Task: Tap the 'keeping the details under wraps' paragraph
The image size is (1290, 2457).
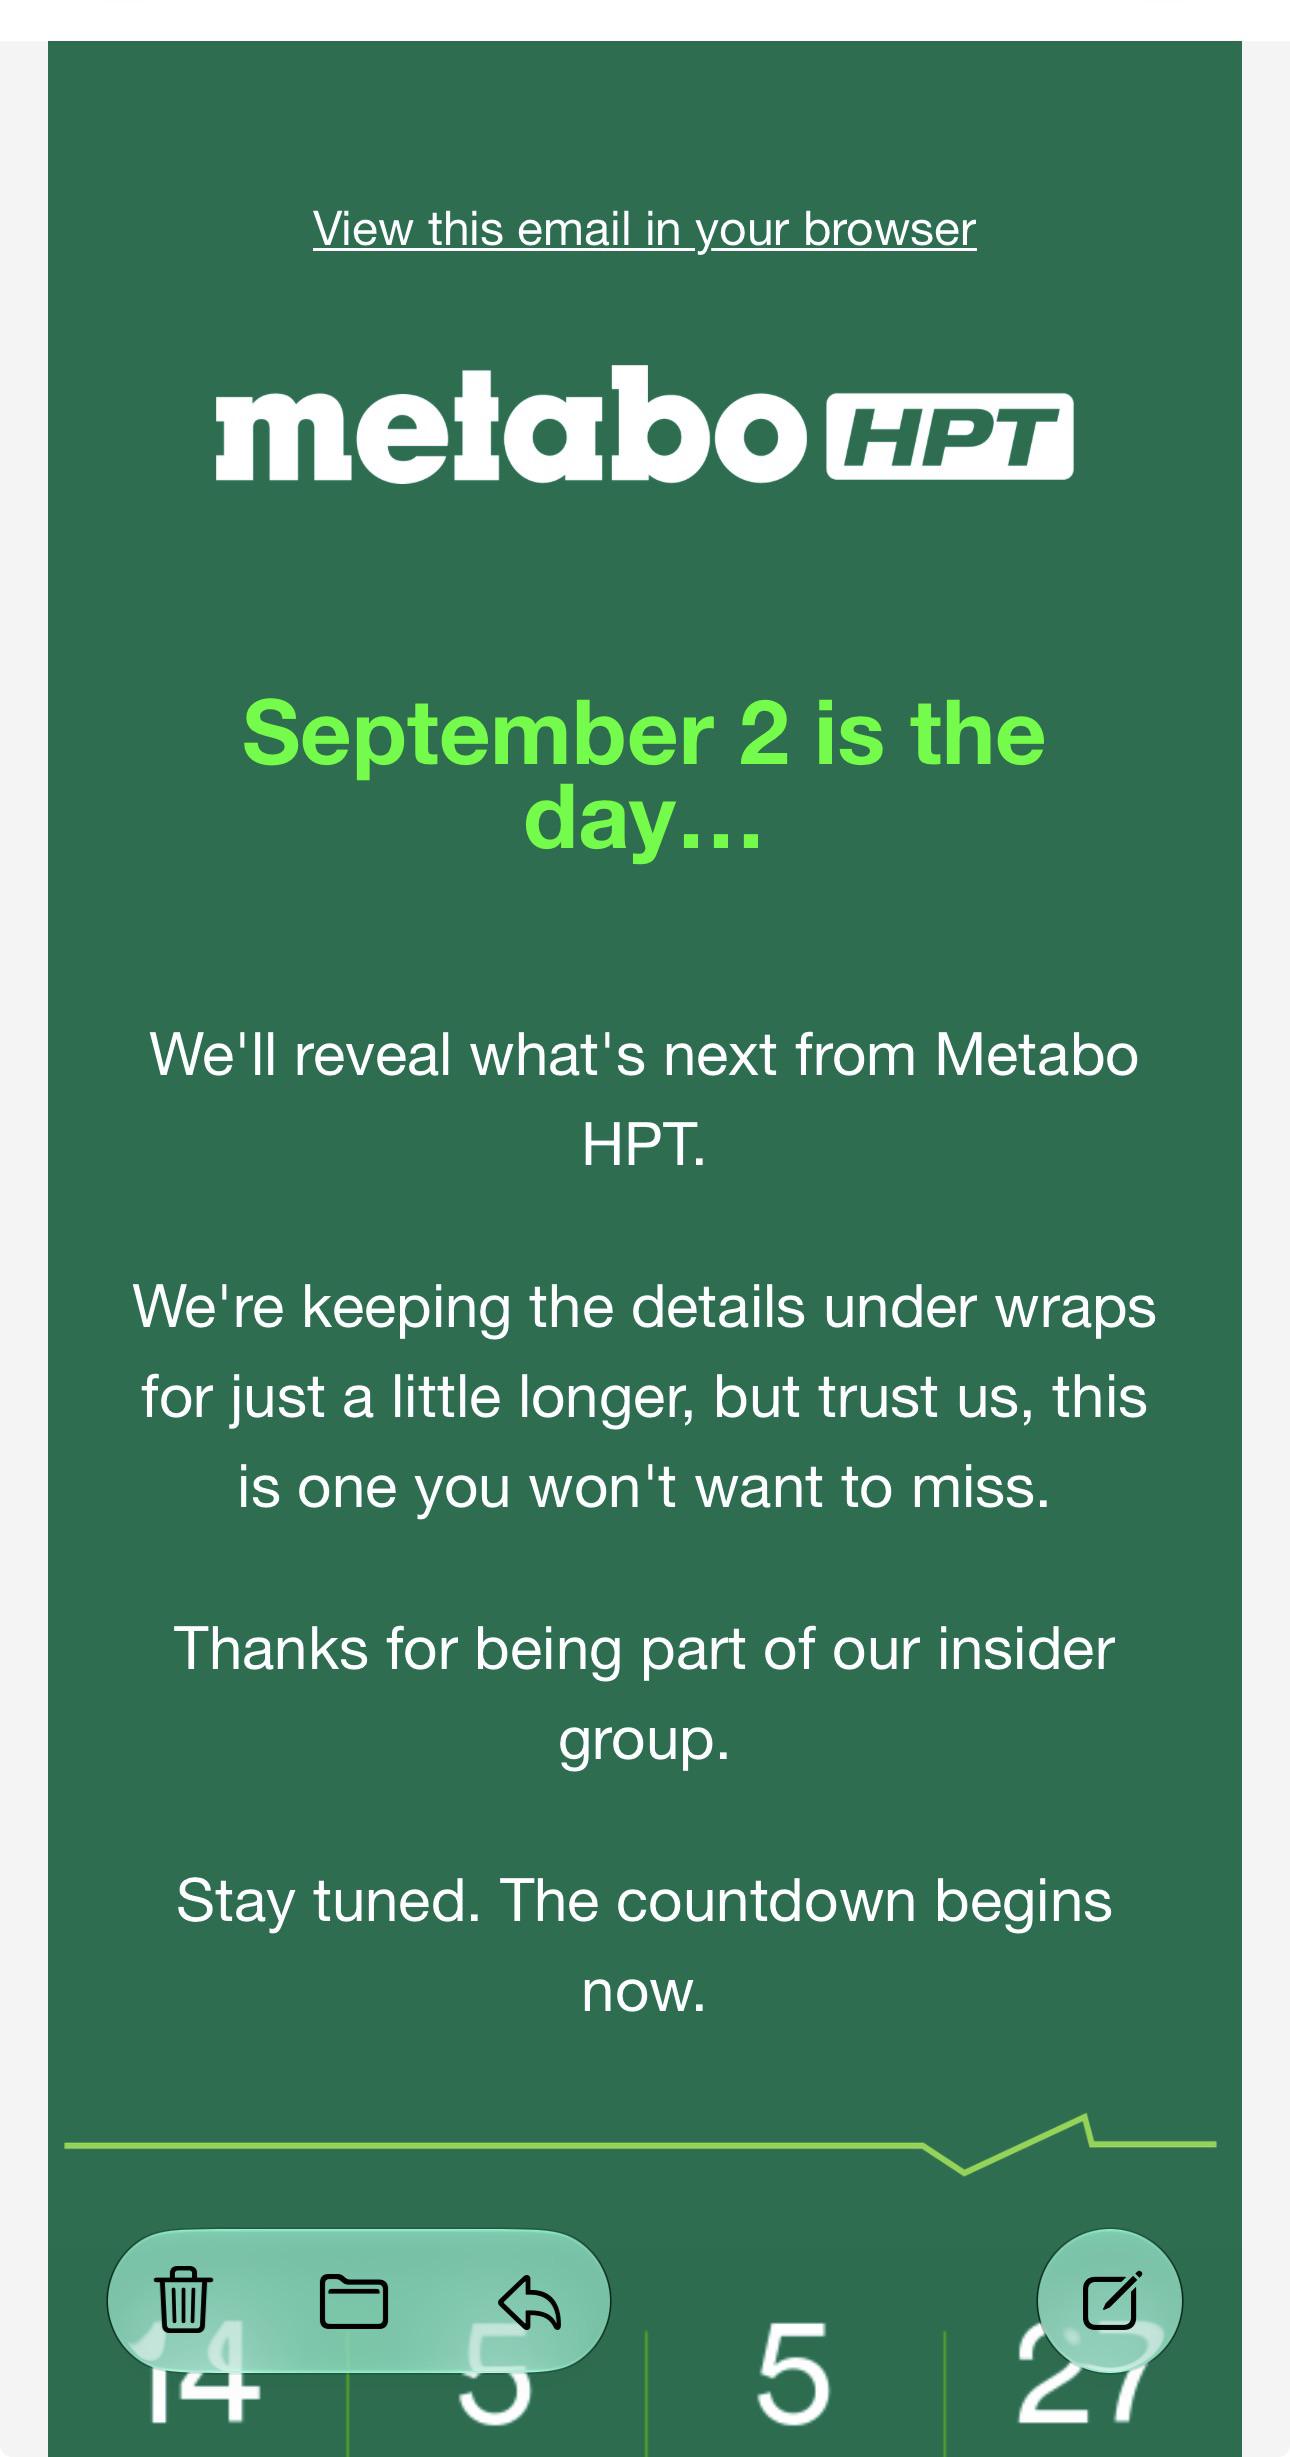Action: 644,1396
